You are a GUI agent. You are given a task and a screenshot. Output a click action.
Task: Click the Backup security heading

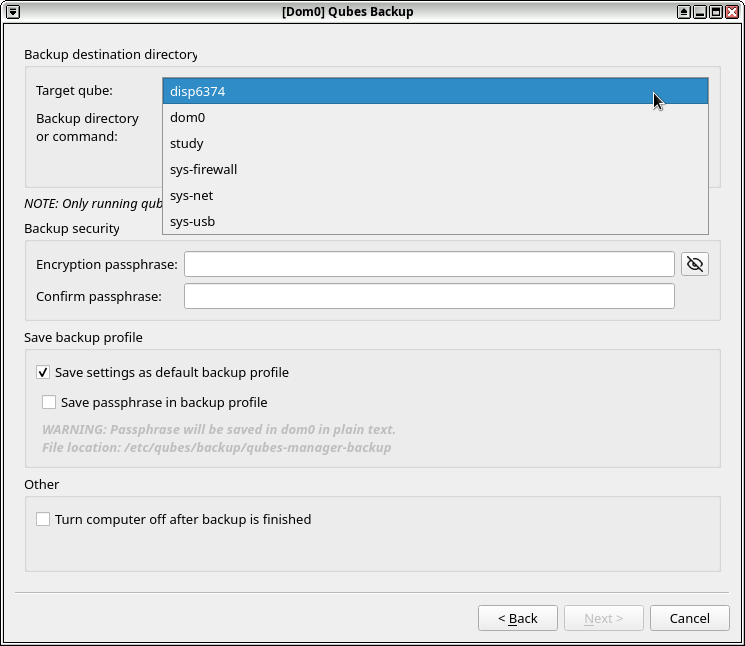(72, 228)
